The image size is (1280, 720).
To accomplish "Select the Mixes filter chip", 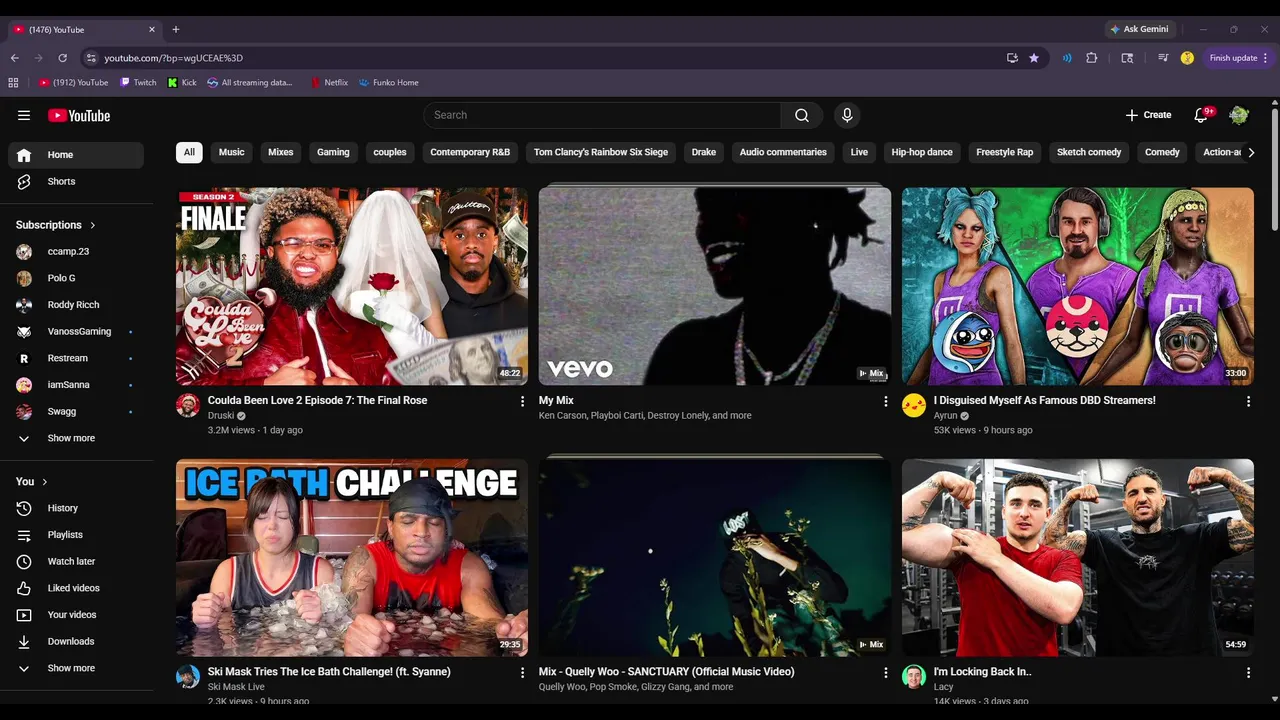I will 281,152.
